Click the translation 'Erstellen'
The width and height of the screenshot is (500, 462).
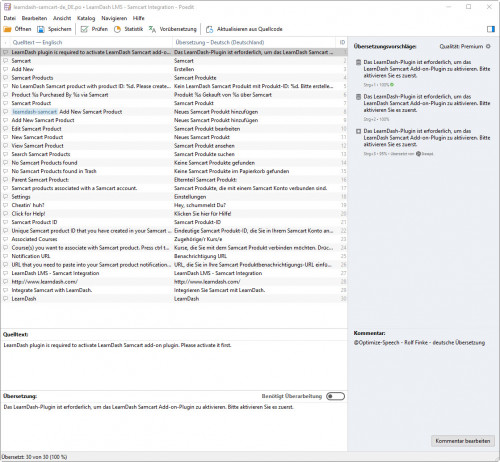184,69
